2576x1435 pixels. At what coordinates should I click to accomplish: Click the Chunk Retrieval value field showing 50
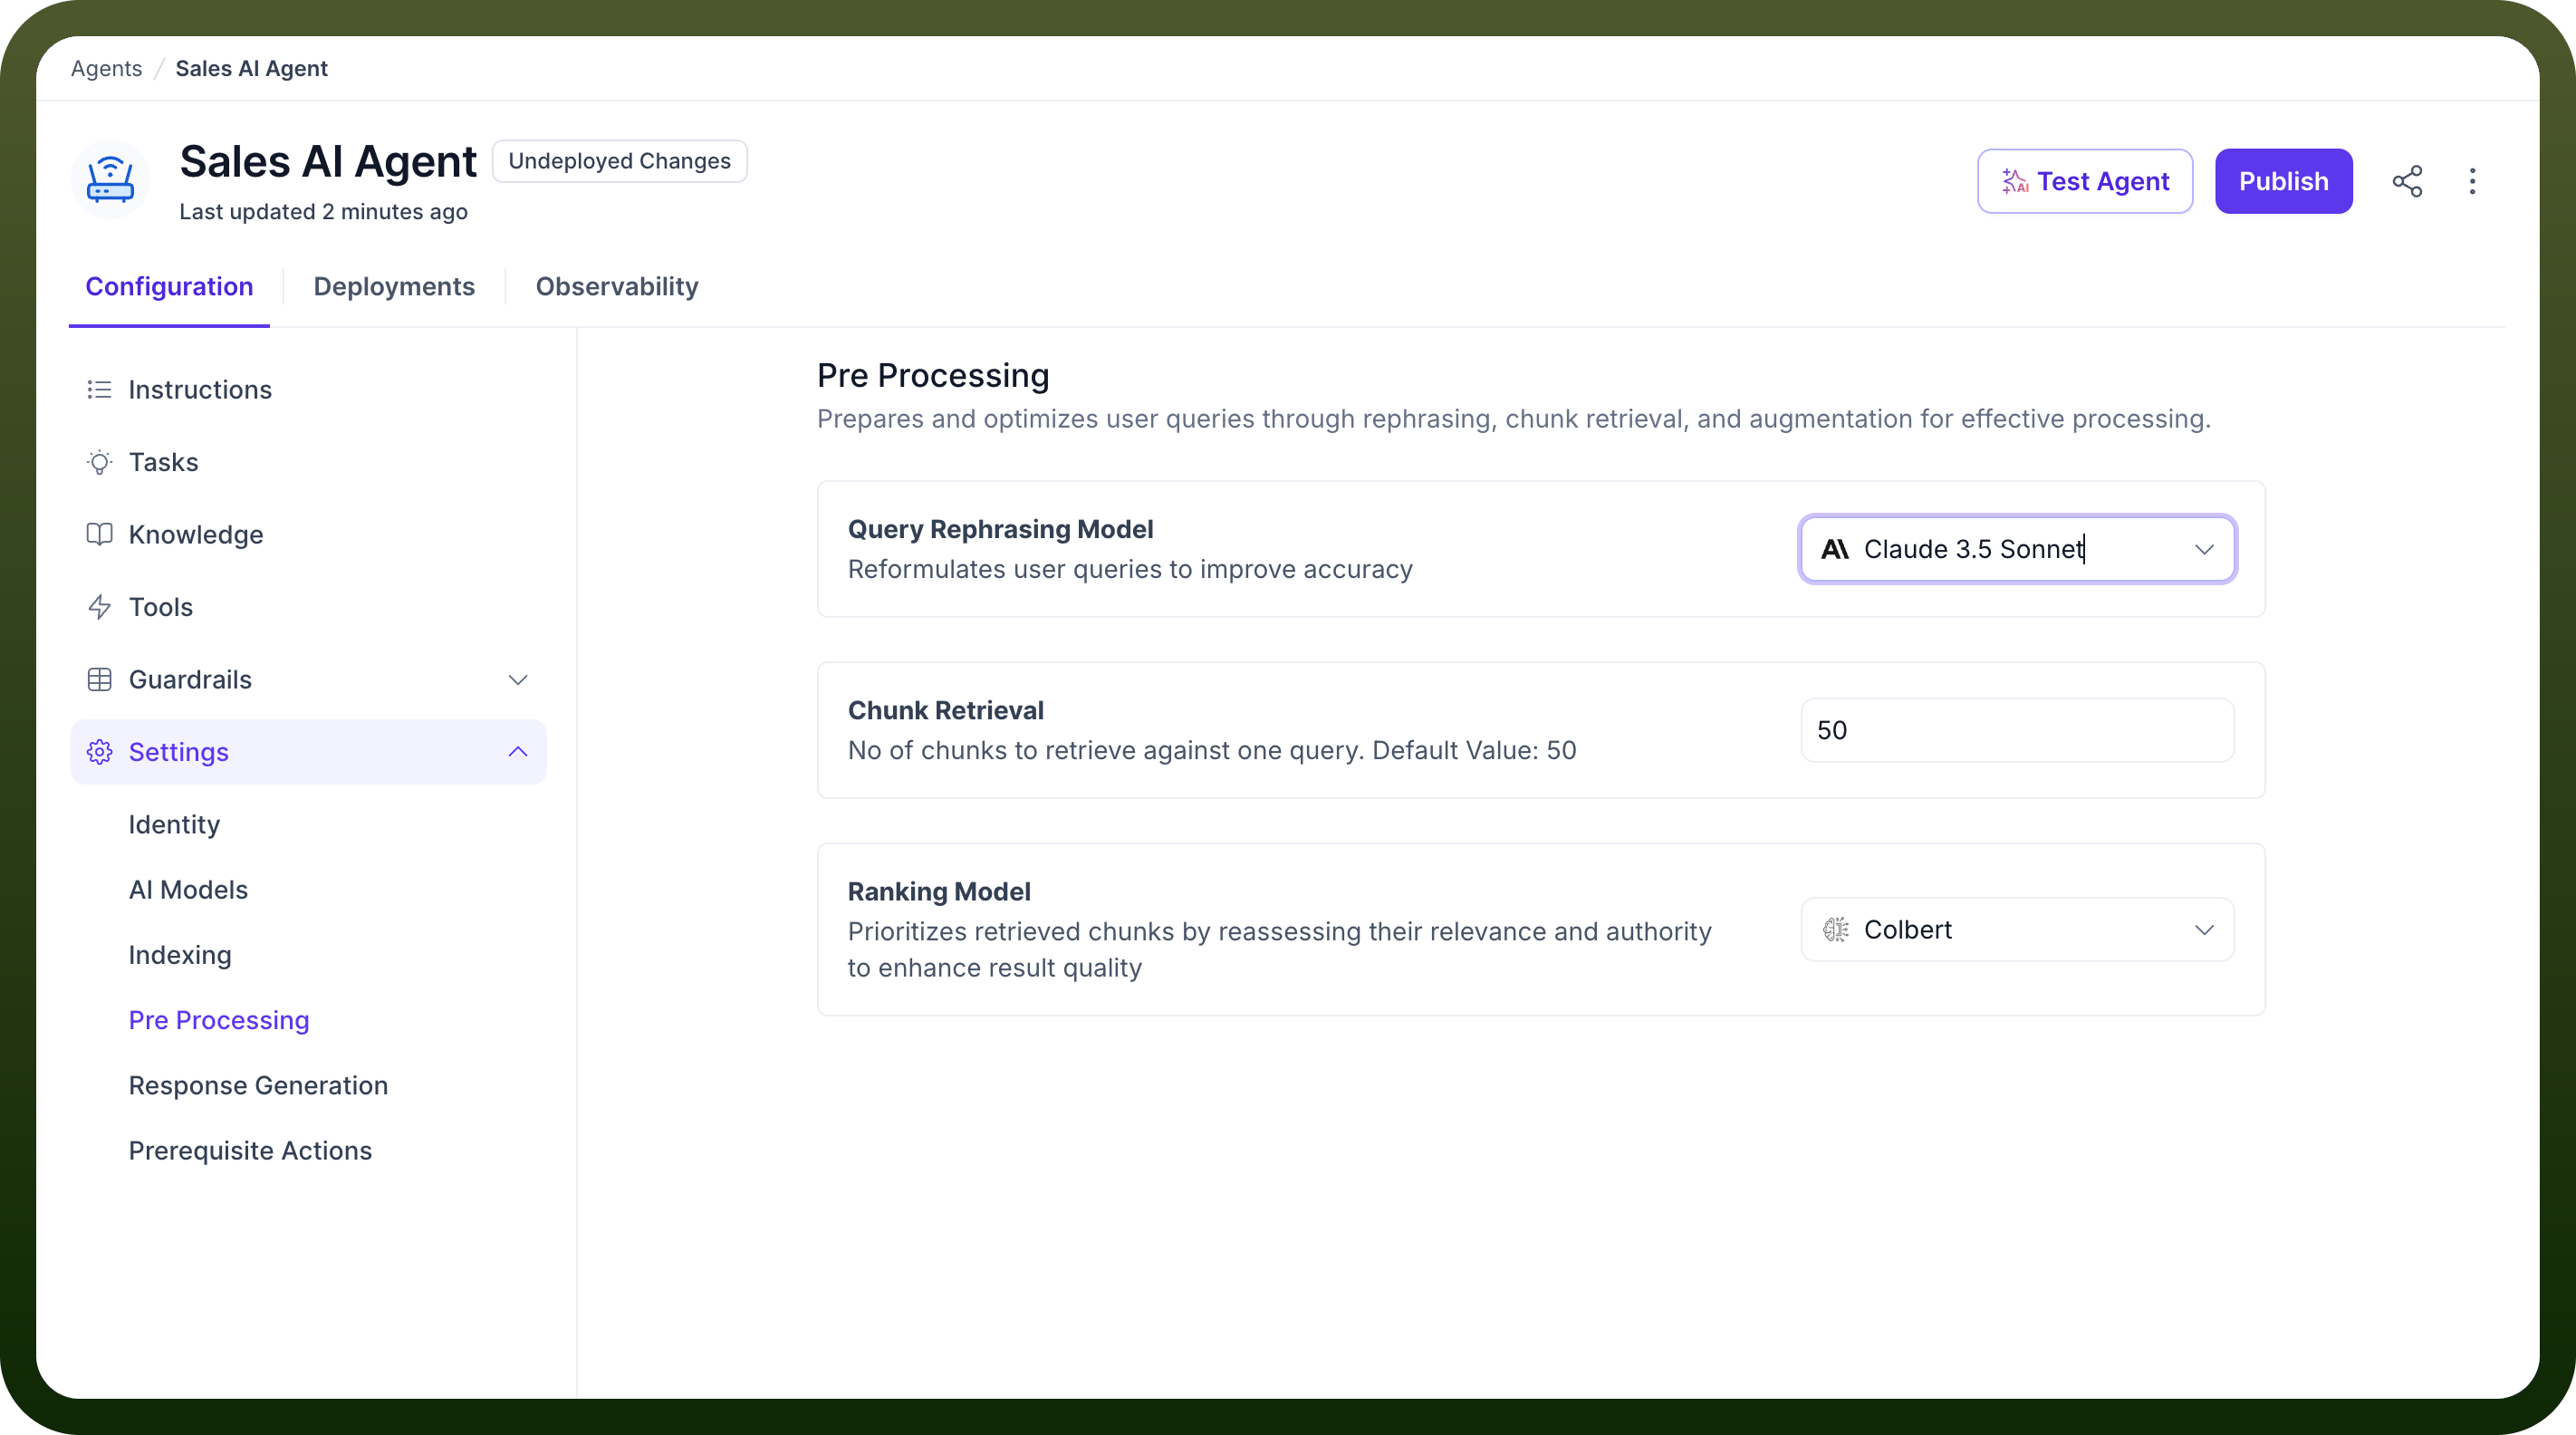click(x=2017, y=730)
